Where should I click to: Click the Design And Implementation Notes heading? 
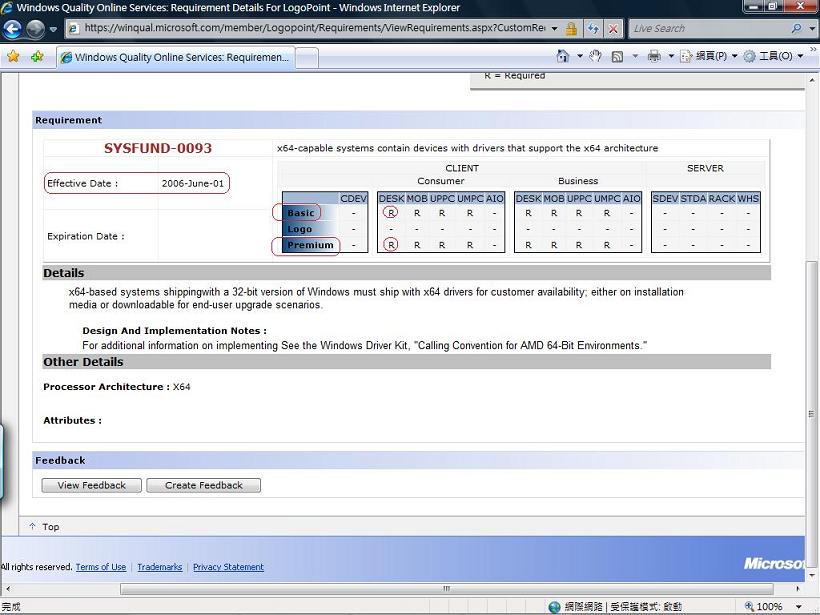click(174, 331)
